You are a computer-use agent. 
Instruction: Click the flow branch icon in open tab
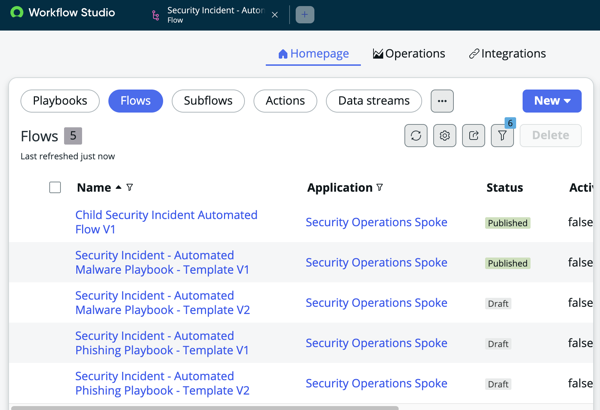[155, 15]
